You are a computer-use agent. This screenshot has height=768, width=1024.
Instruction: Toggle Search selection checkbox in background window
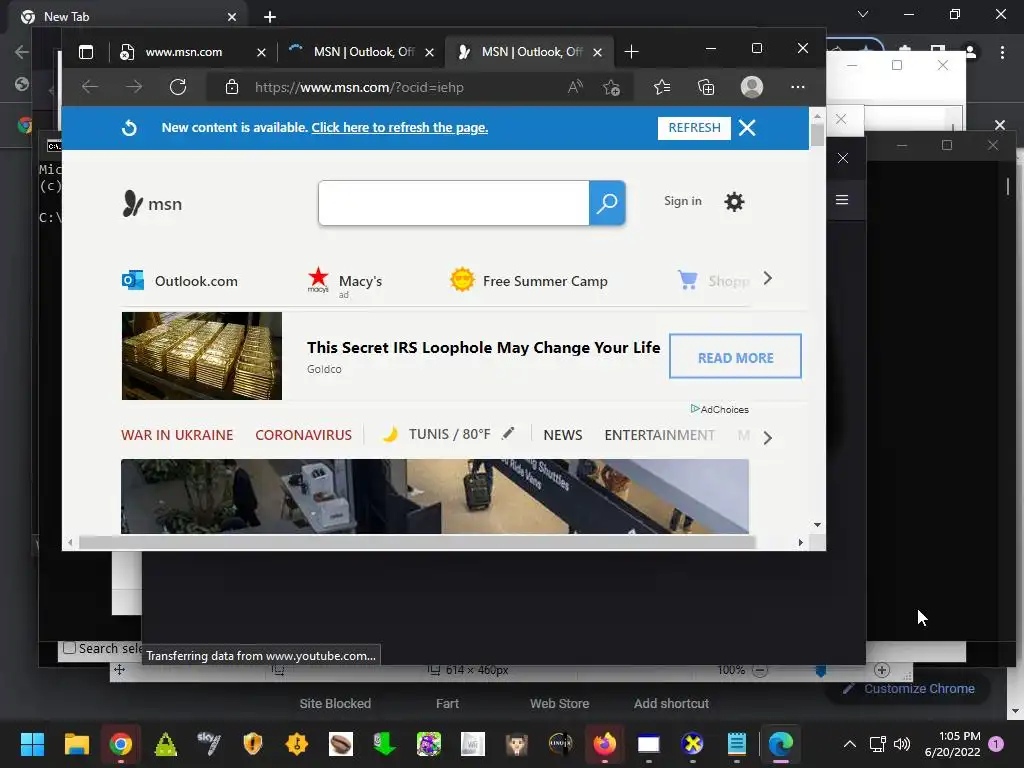[69, 648]
